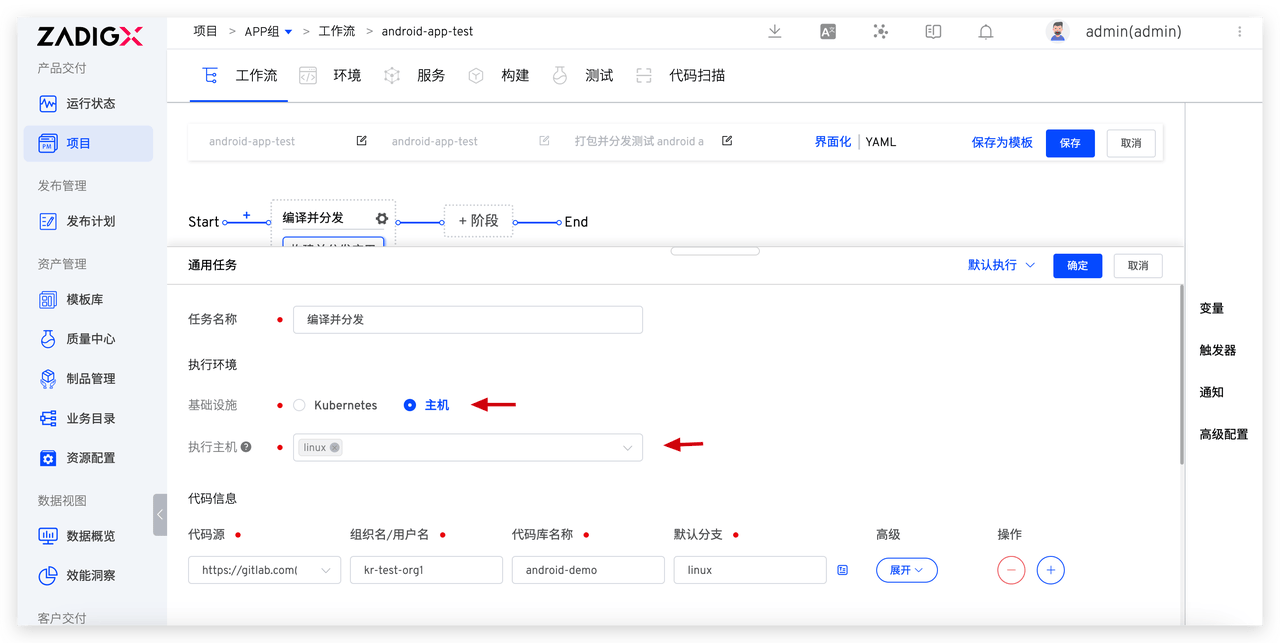This screenshot has height=643, width=1280.
Task: Open the 环境 tab
Action: click(x=346, y=76)
